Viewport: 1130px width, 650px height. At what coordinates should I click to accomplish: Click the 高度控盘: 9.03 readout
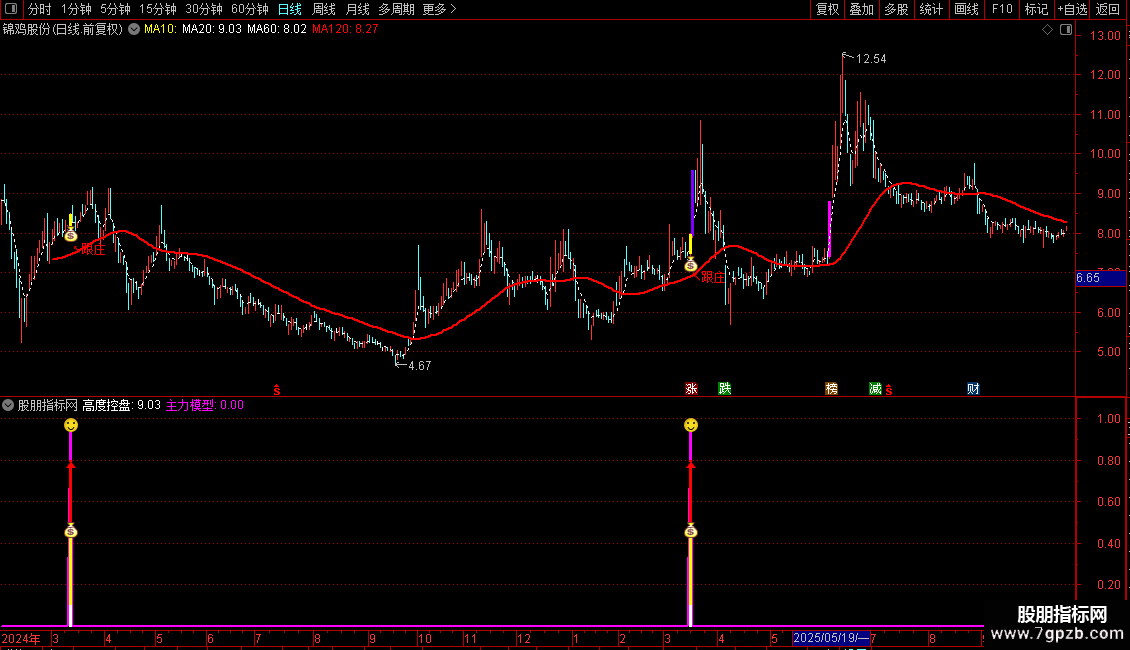(x=121, y=405)
